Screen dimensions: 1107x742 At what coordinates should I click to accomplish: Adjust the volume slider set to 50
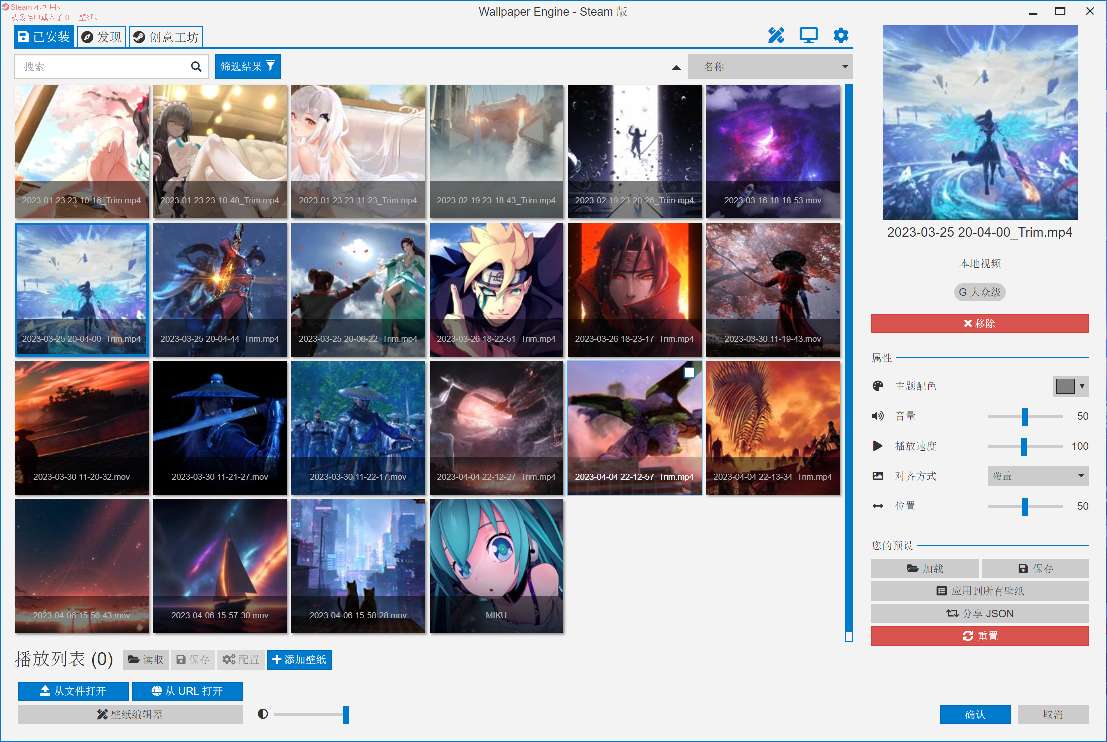pyautogui.click(x=1024, y=416)
